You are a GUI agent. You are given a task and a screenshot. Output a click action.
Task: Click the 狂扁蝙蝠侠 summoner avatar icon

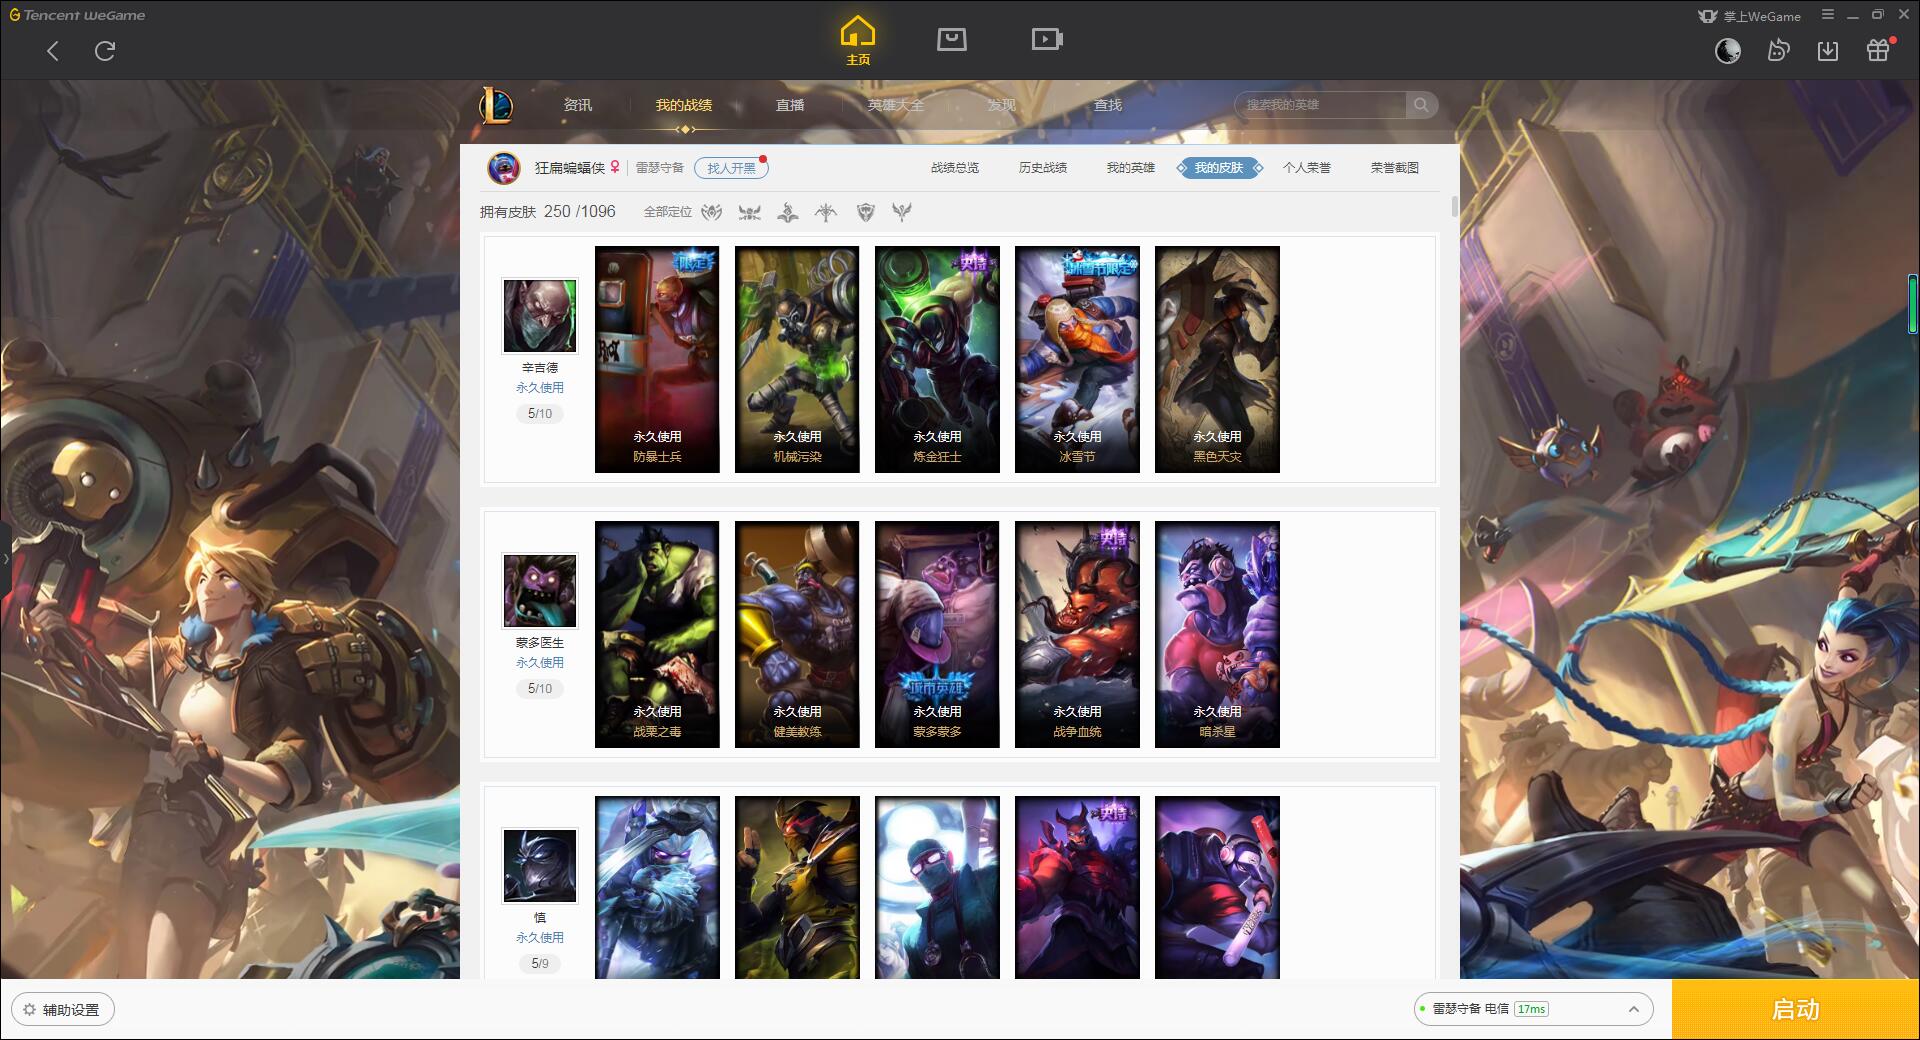point(504,168)
